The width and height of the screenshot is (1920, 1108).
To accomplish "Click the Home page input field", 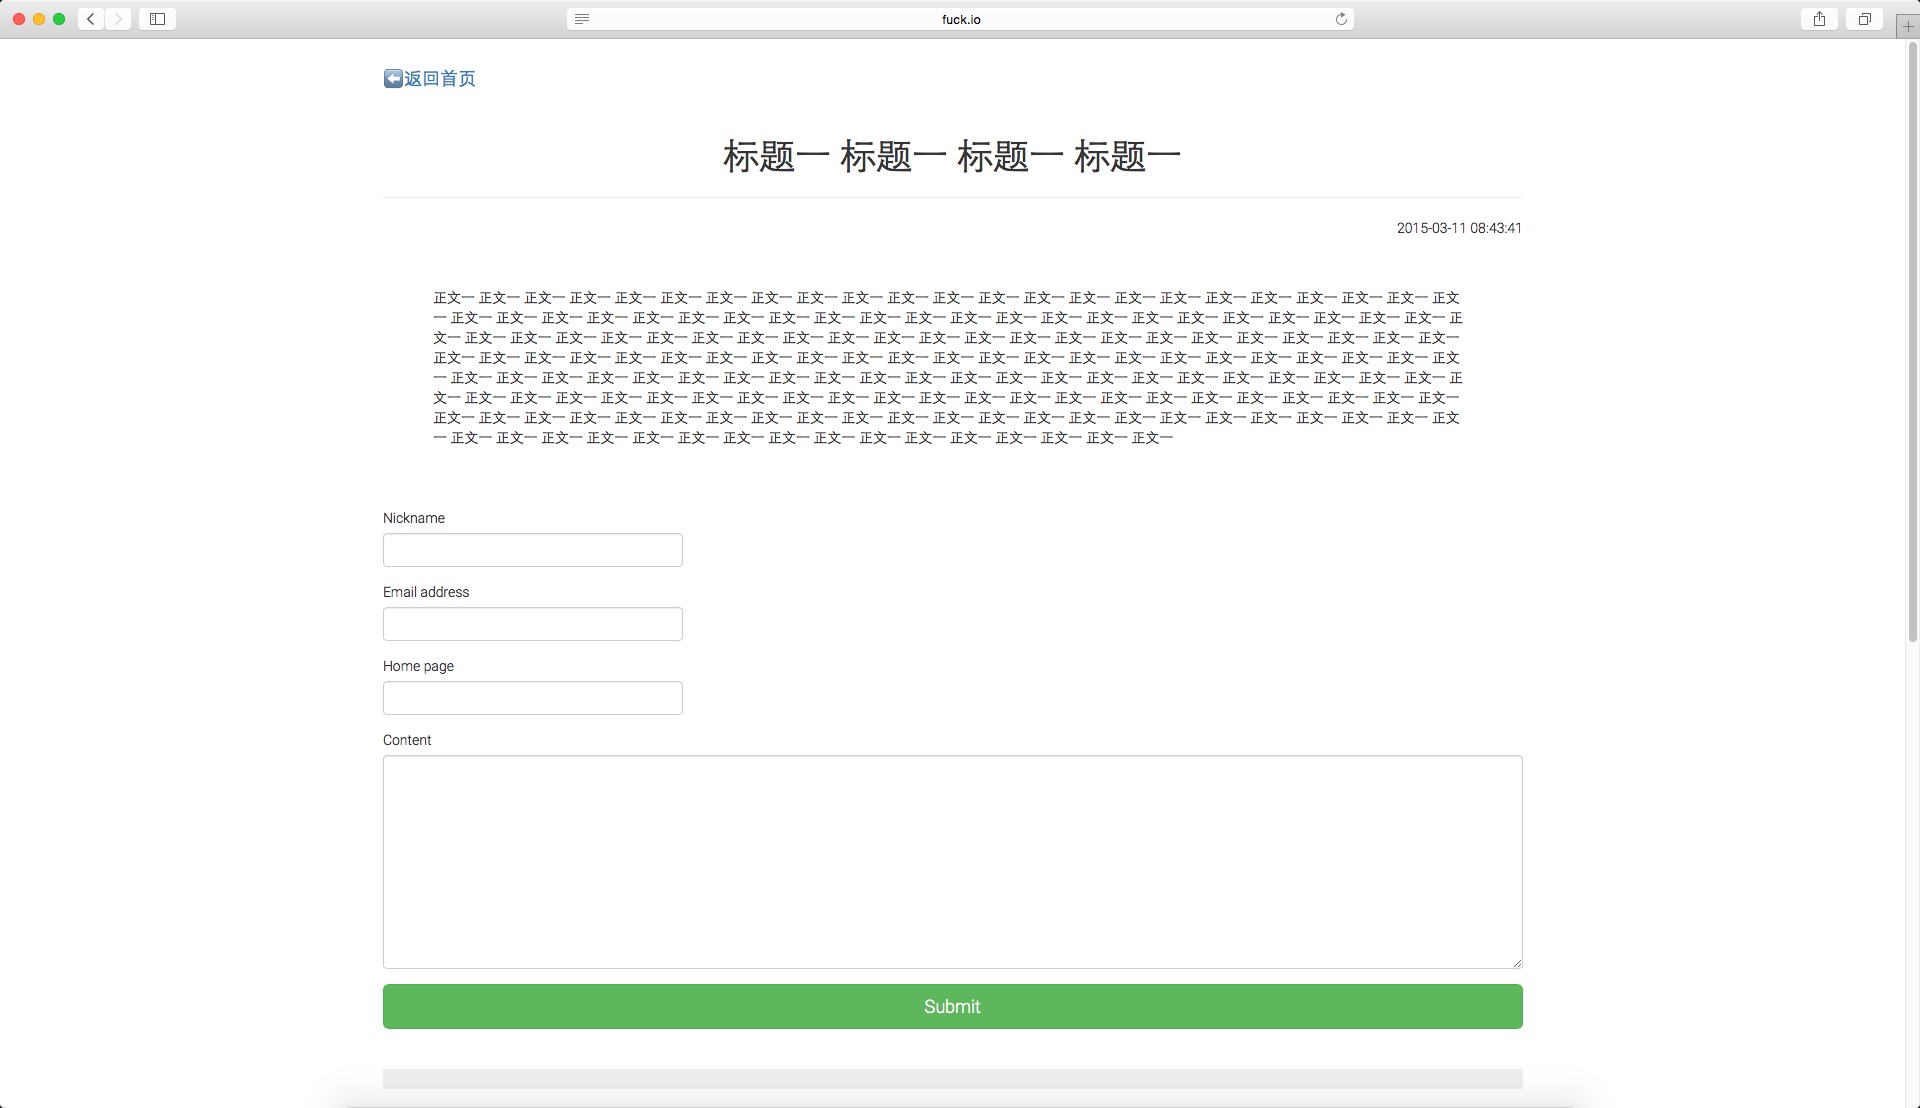I will (x=532, y=698).
